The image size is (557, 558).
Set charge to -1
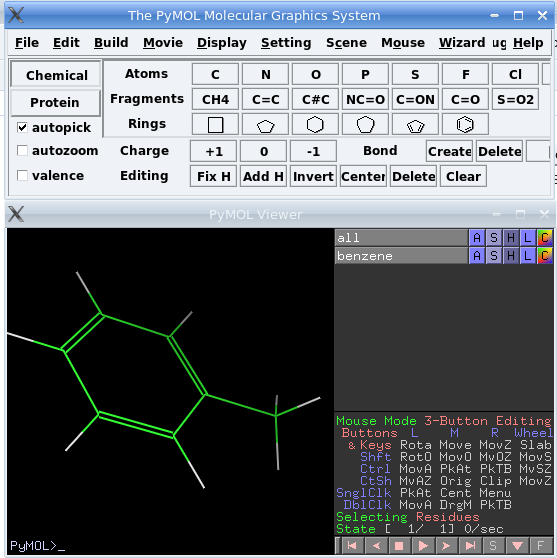coord(313,151)
